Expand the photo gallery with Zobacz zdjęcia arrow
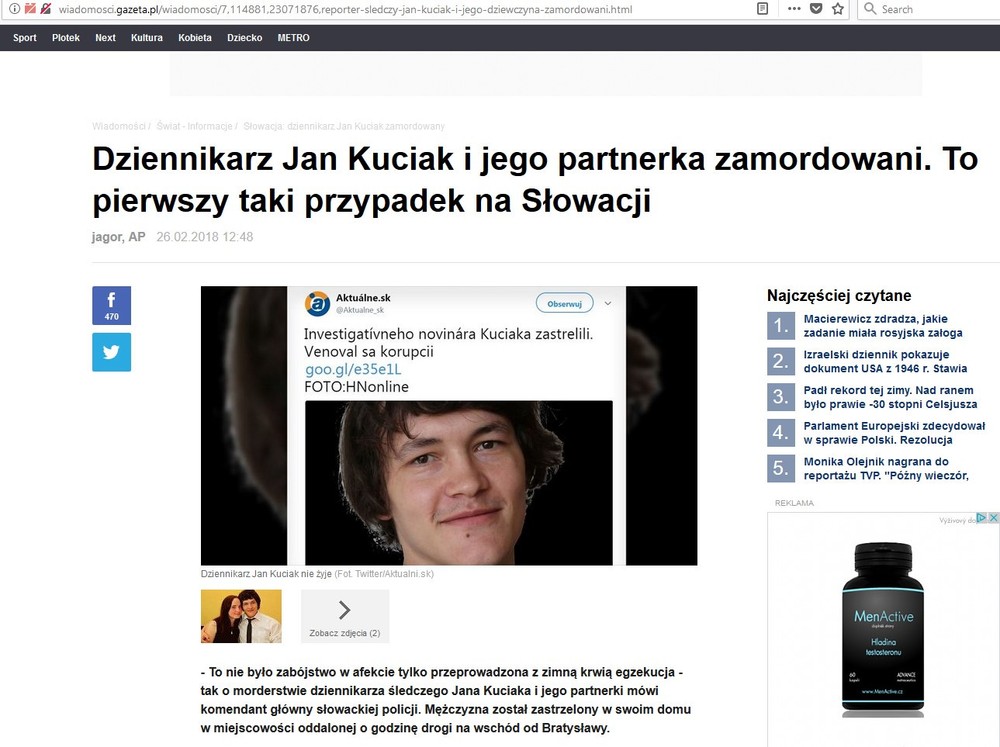Image resolution: width=1000 pixels, height=747 pixels. point(344,609)
